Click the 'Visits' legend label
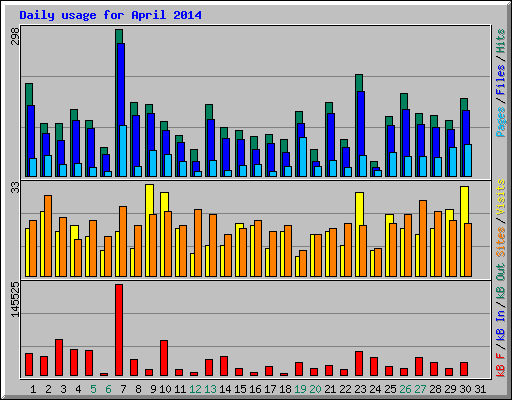The width and height of the screenshot is (512, 400). [500, 197]
